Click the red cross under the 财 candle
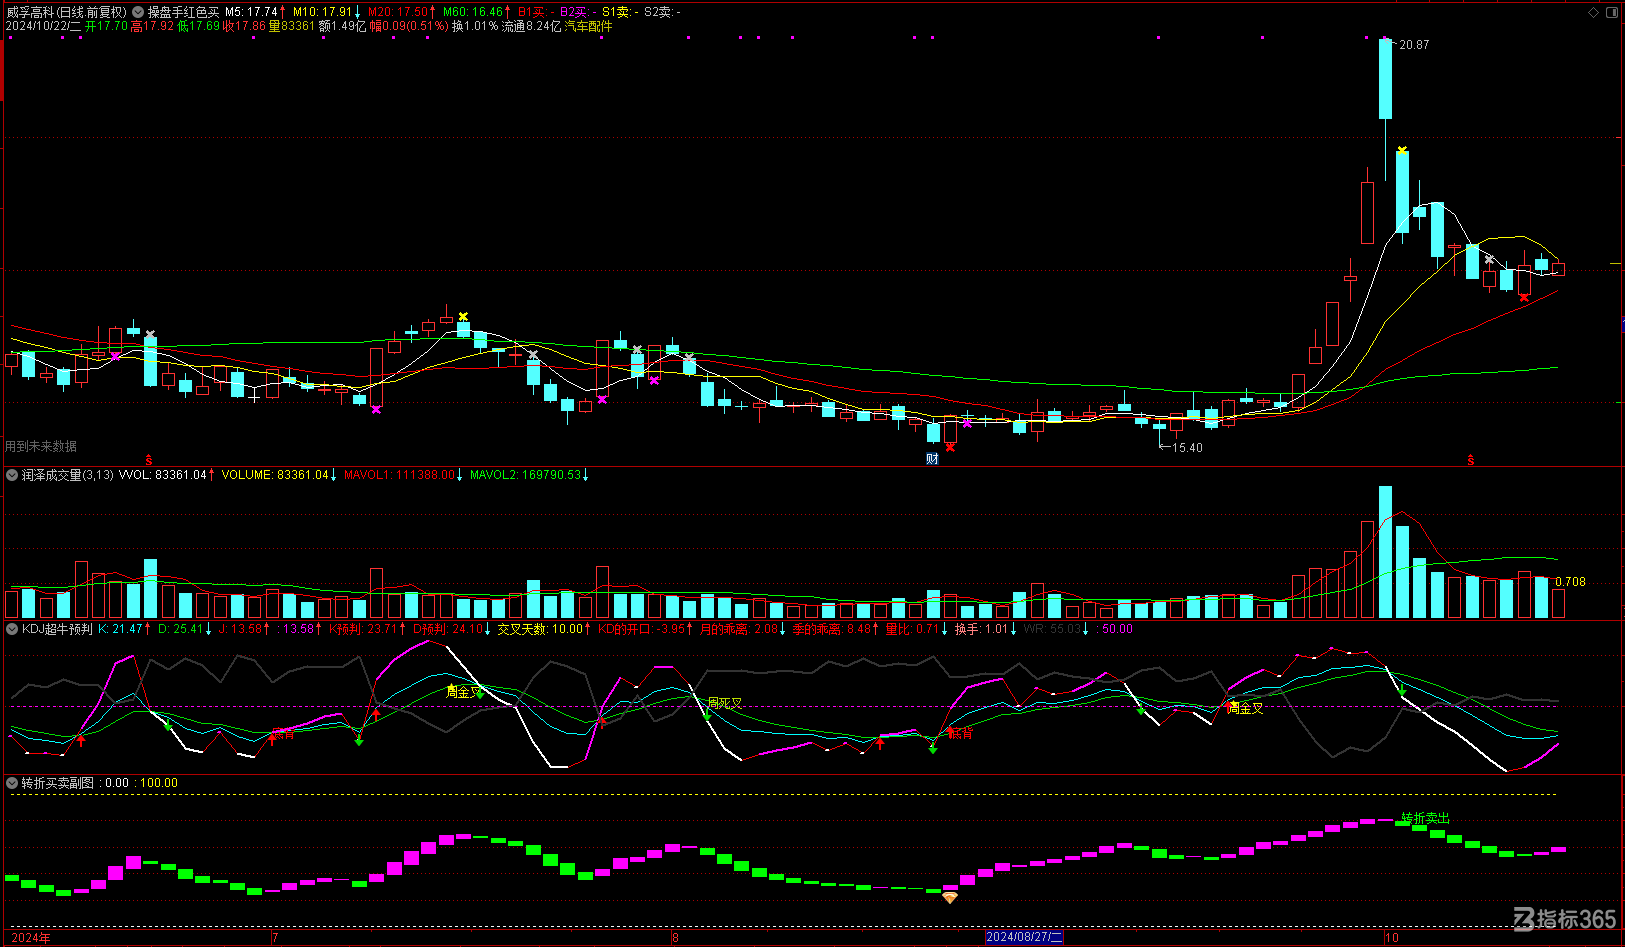The height and width of the screenshot is (947, 1625). [950, 447]
